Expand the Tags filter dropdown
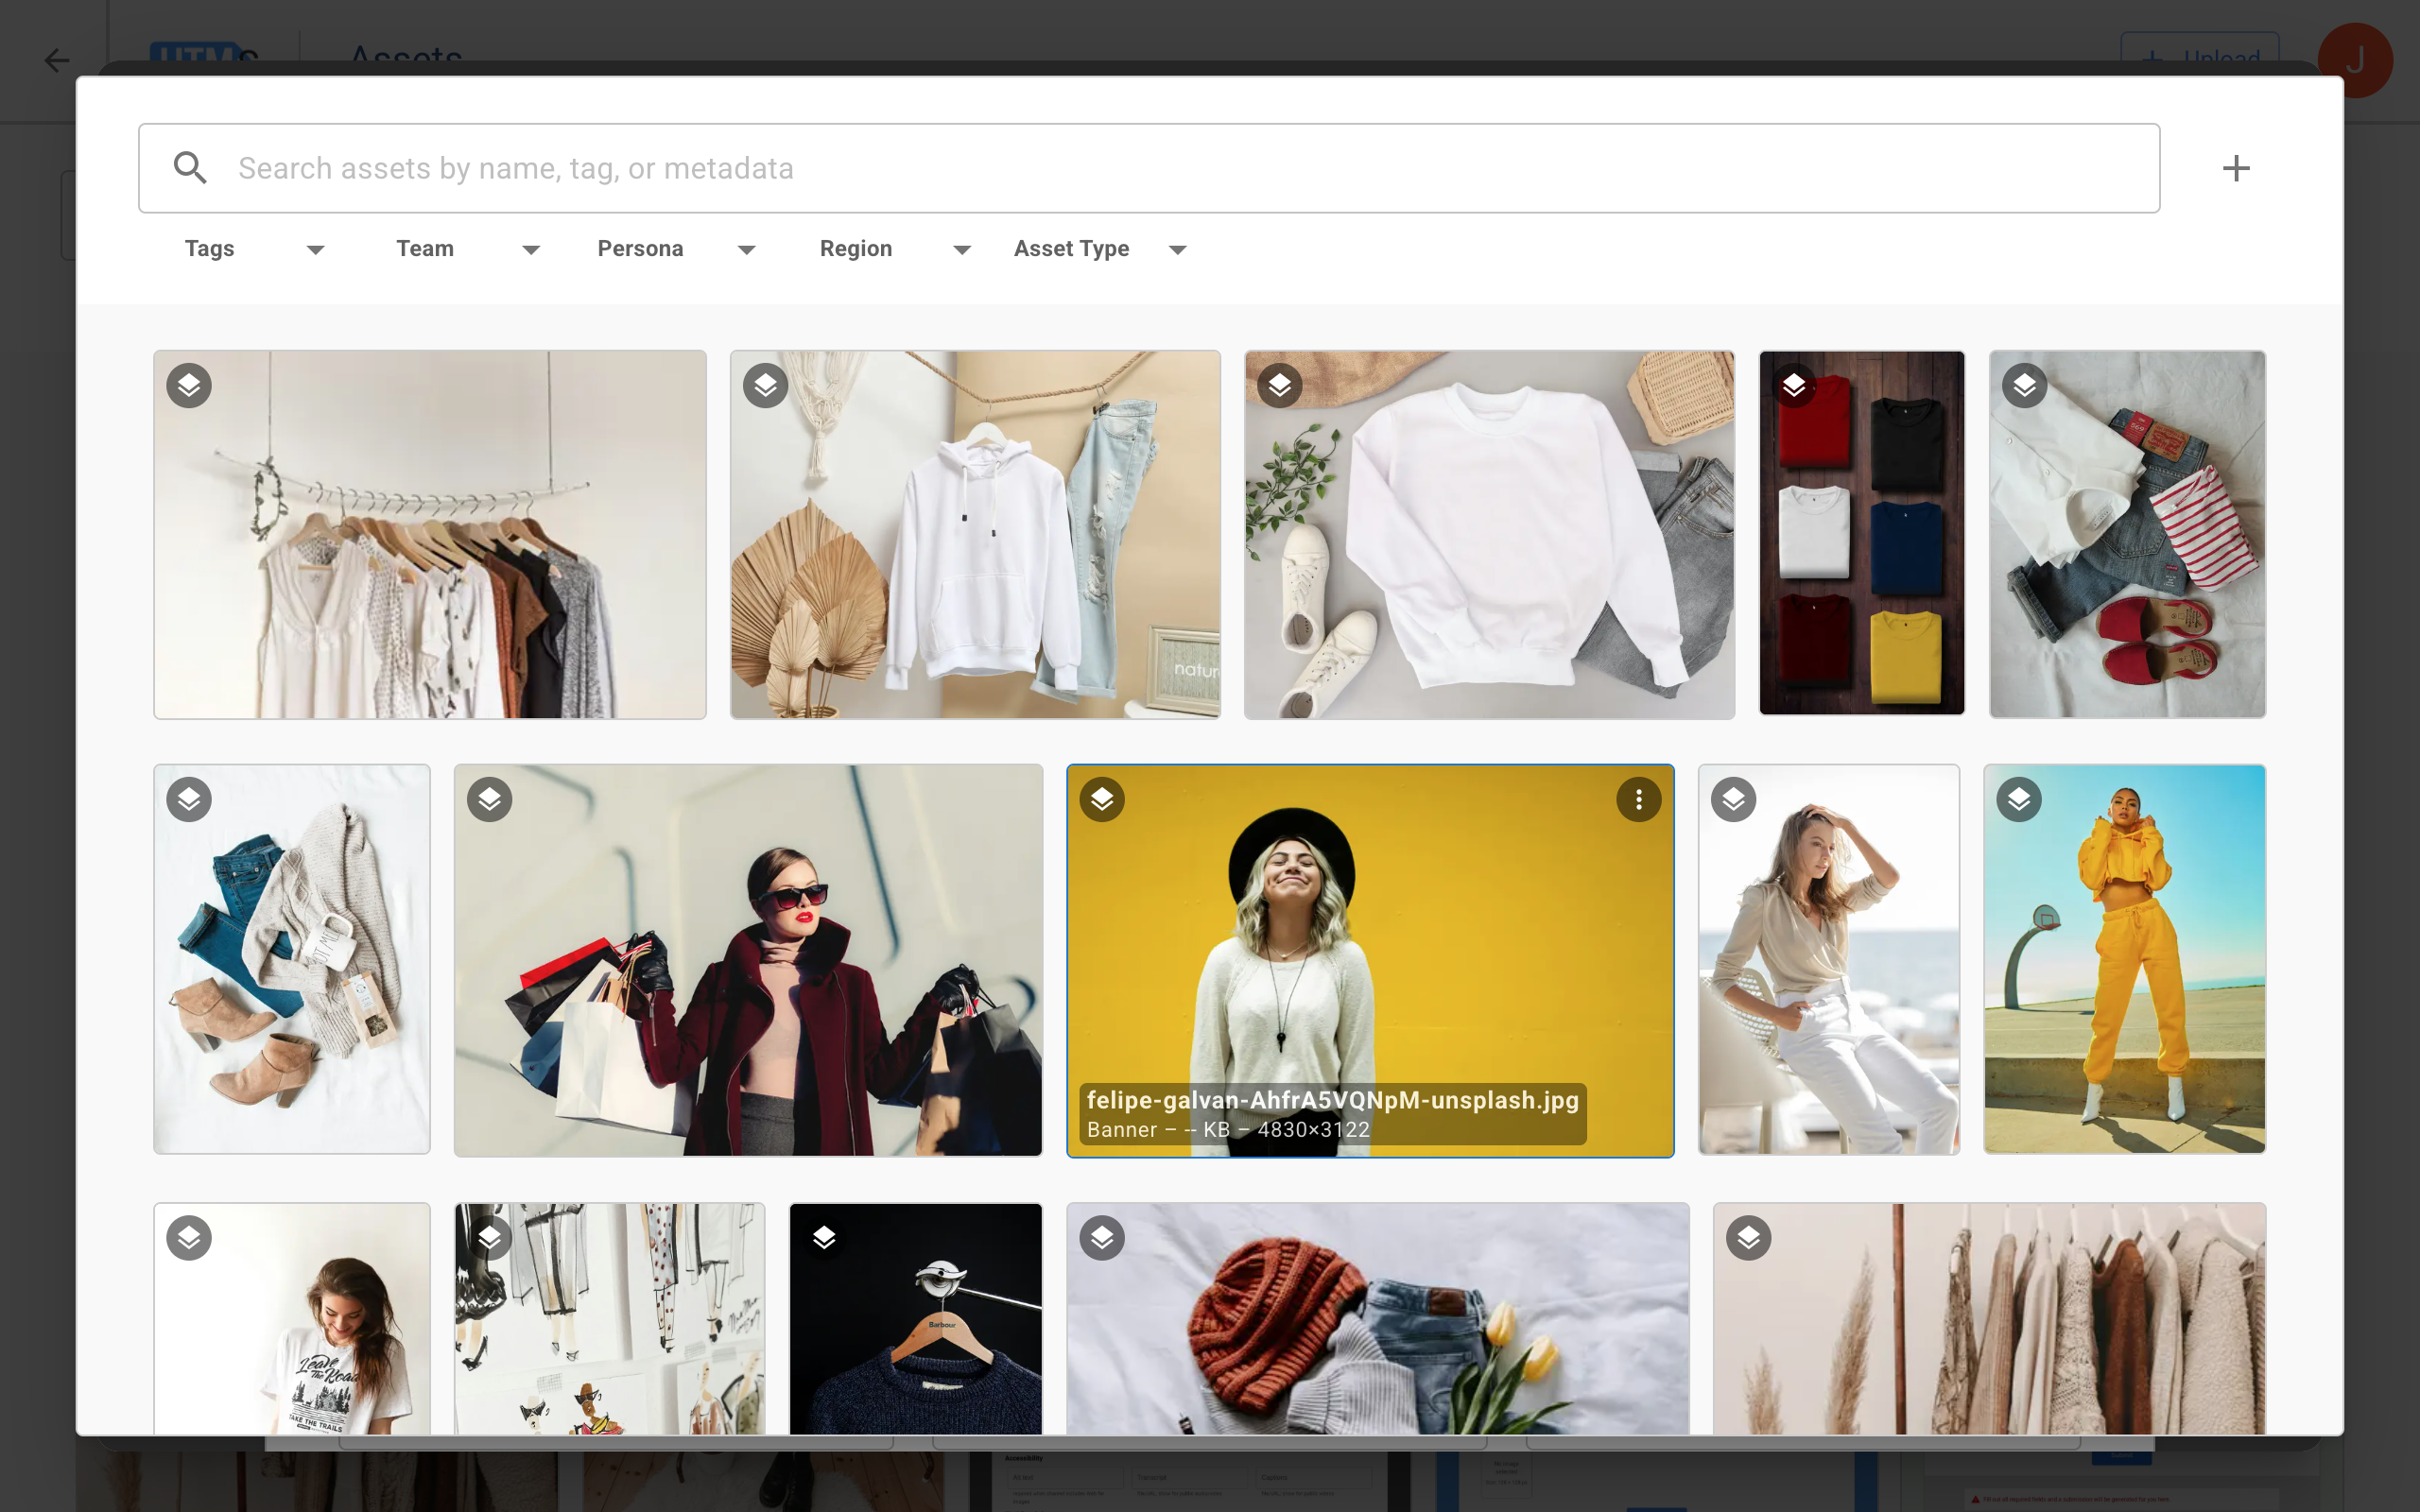 (254, 249)
